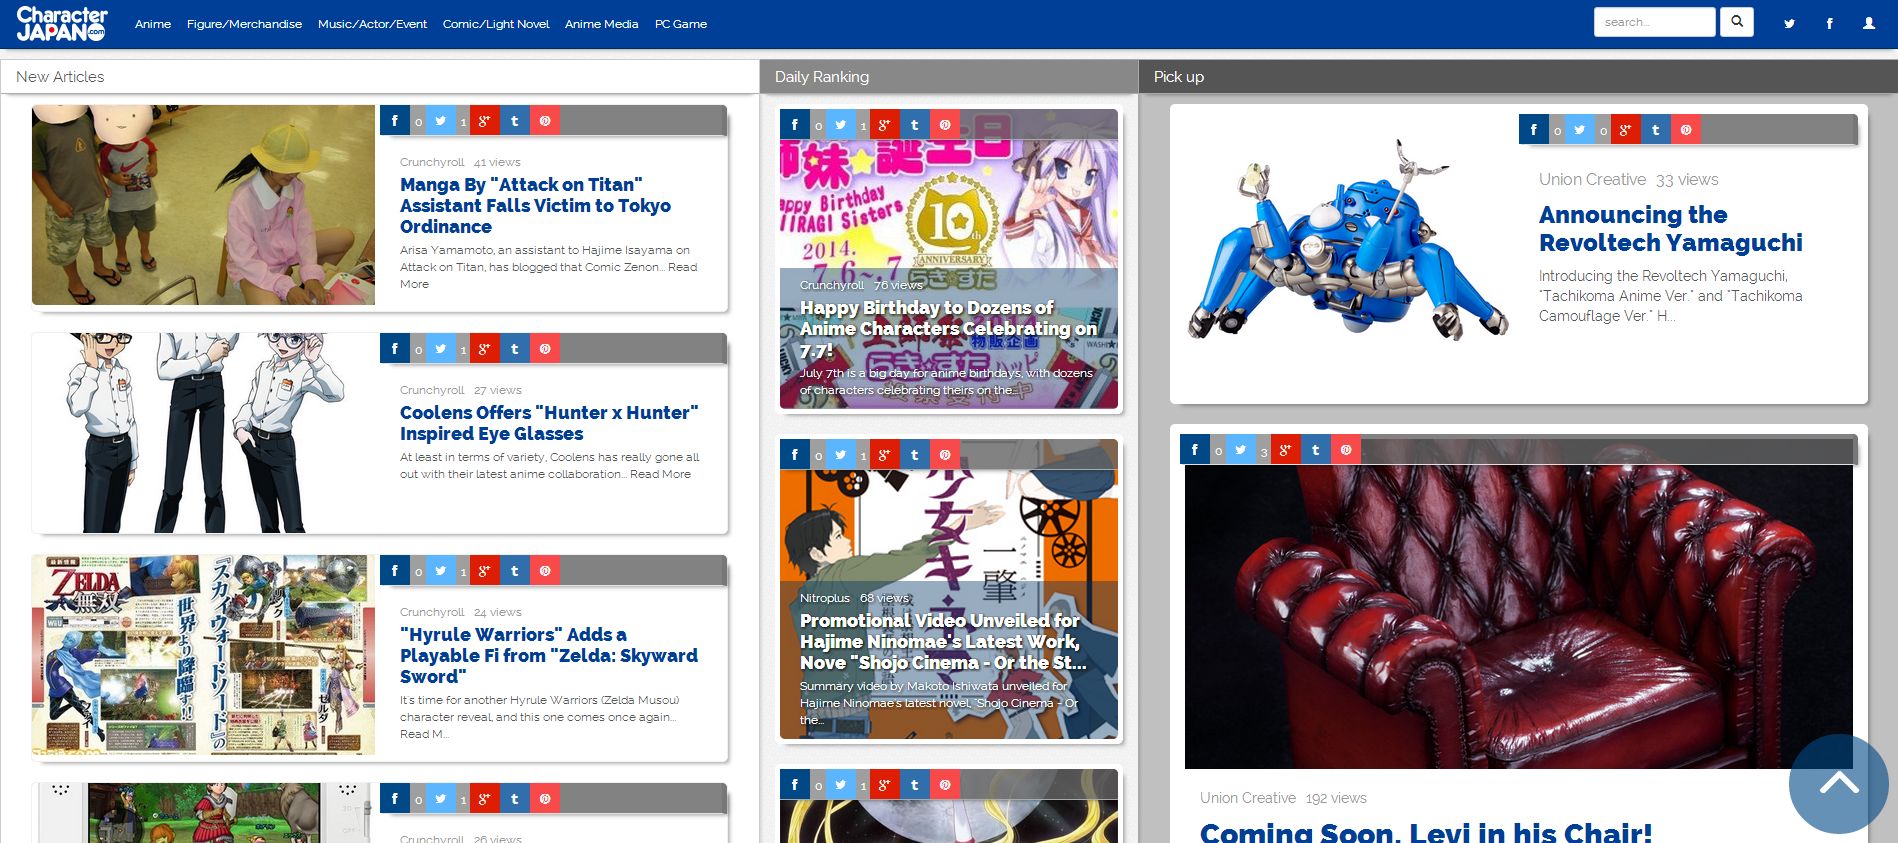Image resolution: width=1898 pixels, height=843 pixels.
Task: Click Union Creative source on Revoltech article
Action: pos(1592,180)
